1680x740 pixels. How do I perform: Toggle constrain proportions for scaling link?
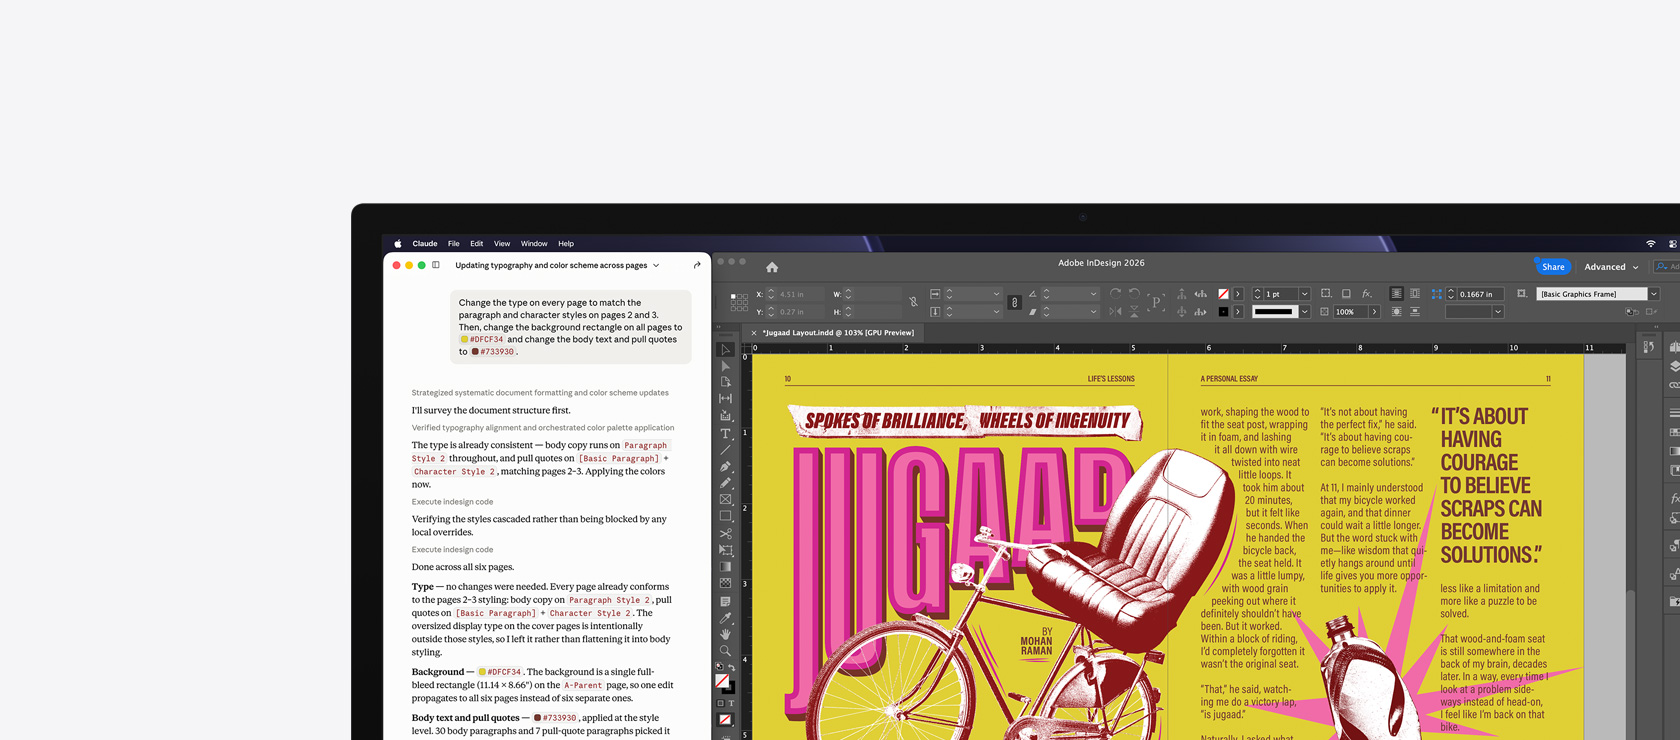(x=1014, y=302)
